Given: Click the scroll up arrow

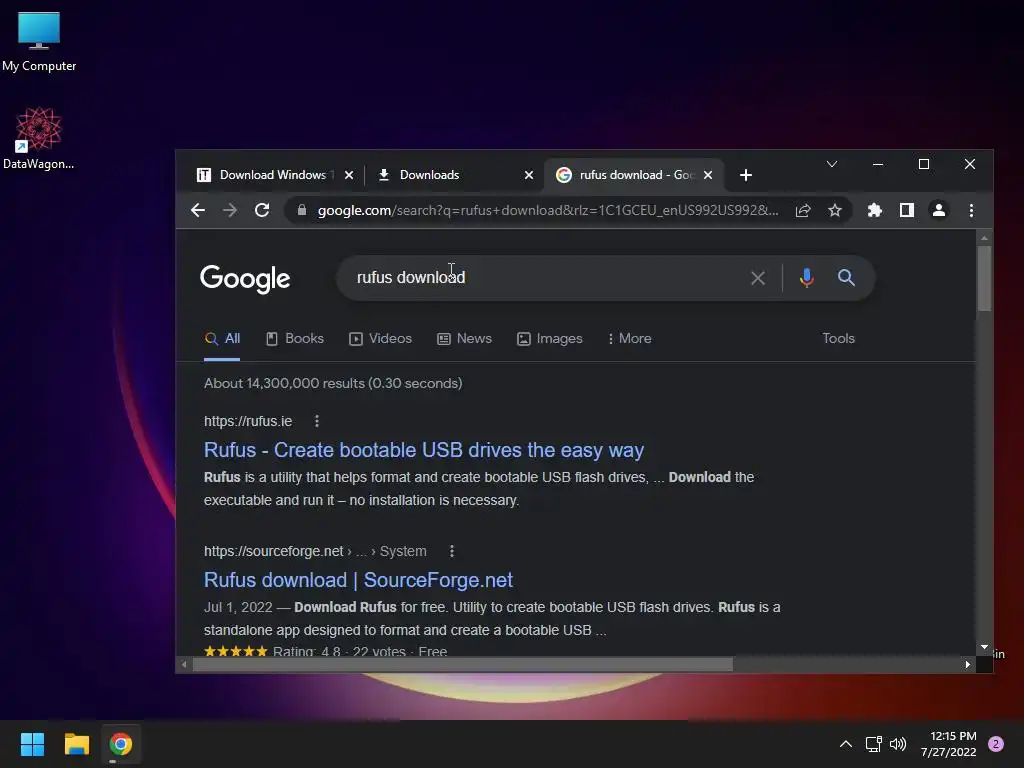Looking at the screenshot, I should 984,238.
